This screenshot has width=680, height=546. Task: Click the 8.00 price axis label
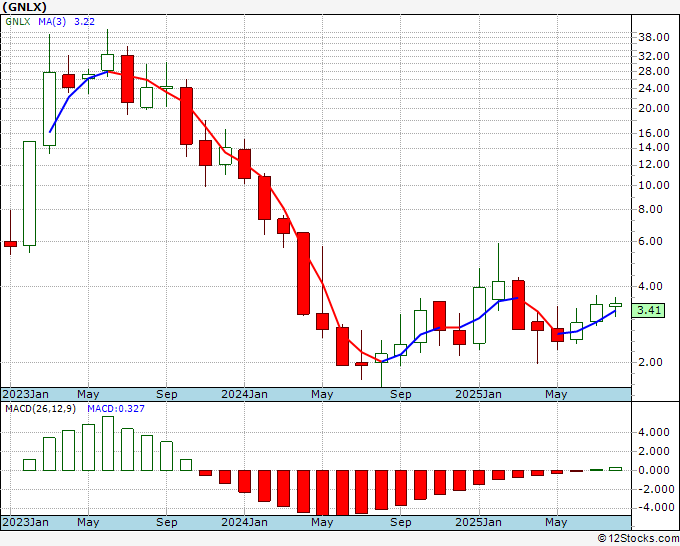[x=651, y=209]
